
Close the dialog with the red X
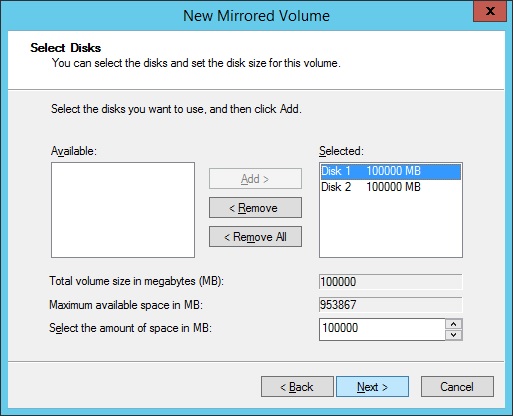tap(490, 11)
